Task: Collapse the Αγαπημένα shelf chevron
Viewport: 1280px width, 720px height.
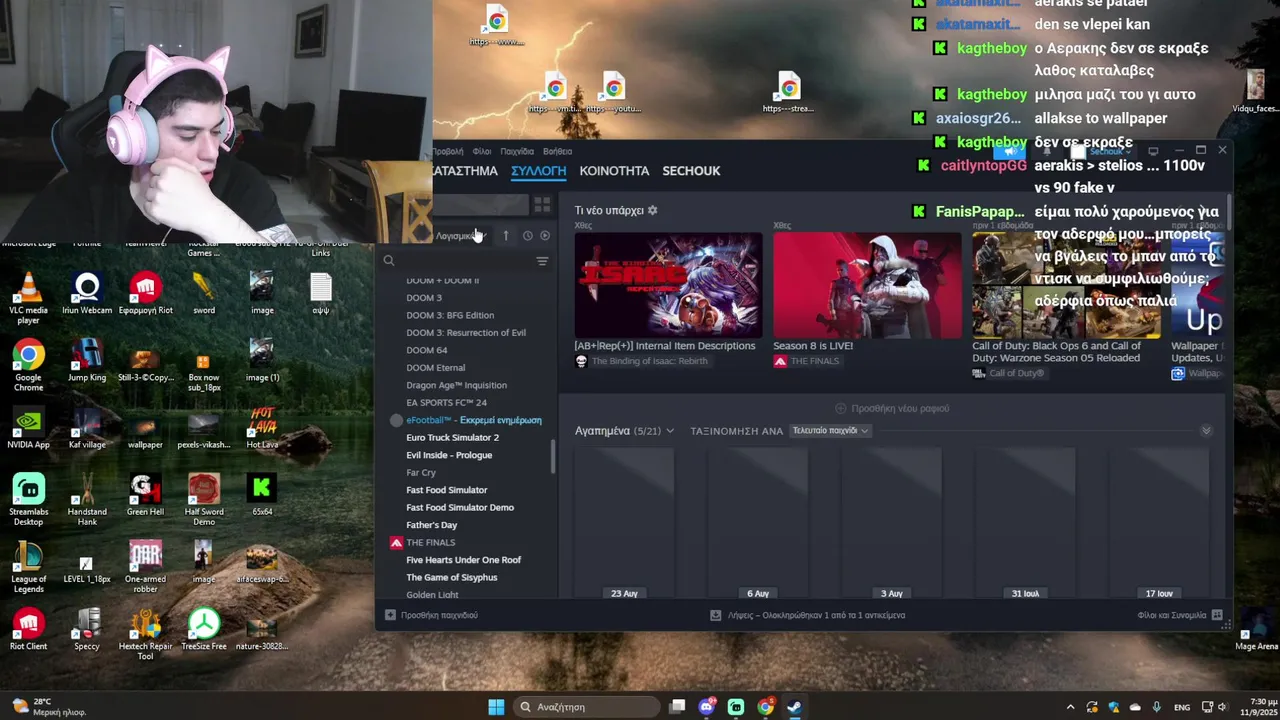Action: point(1206,431)
